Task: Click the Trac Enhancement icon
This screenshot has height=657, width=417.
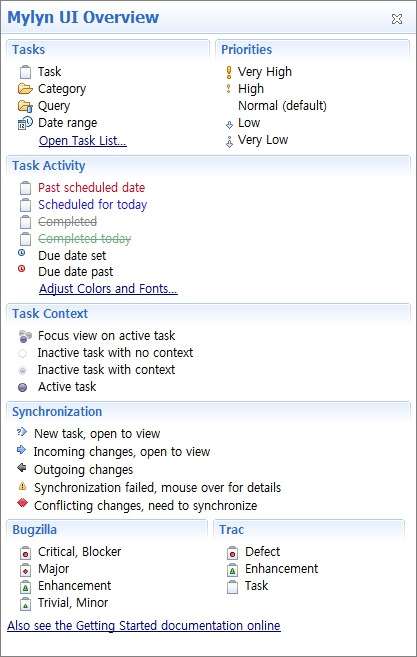Action: click(x=232, y=570)
